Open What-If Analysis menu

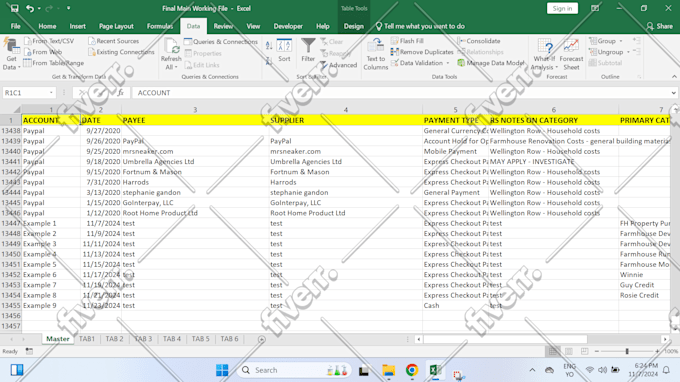pos(544,54)
